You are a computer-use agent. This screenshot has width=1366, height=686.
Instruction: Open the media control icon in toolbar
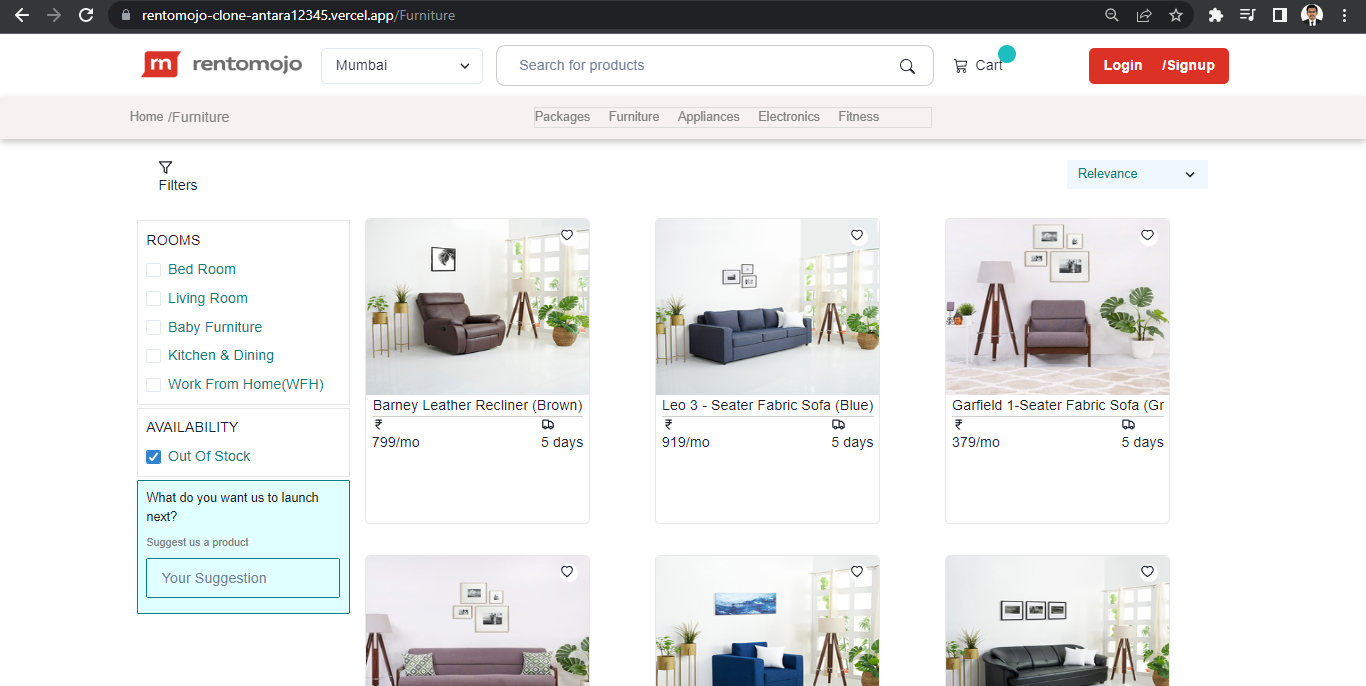click(1247, 15)
